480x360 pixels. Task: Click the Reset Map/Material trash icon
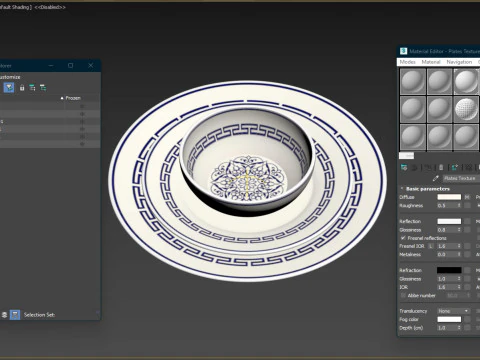[441, 168]
